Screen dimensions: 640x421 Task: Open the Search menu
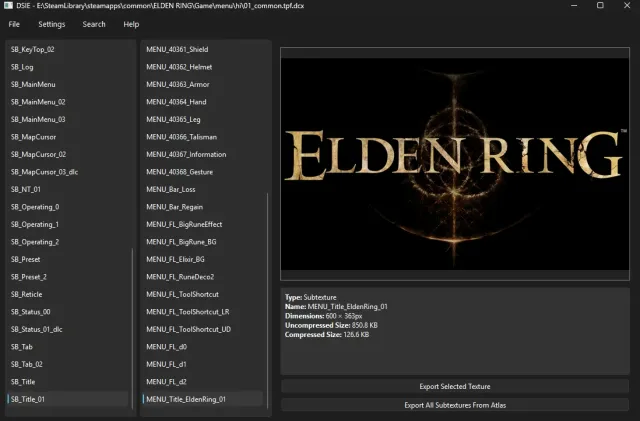tap(94, 24)
